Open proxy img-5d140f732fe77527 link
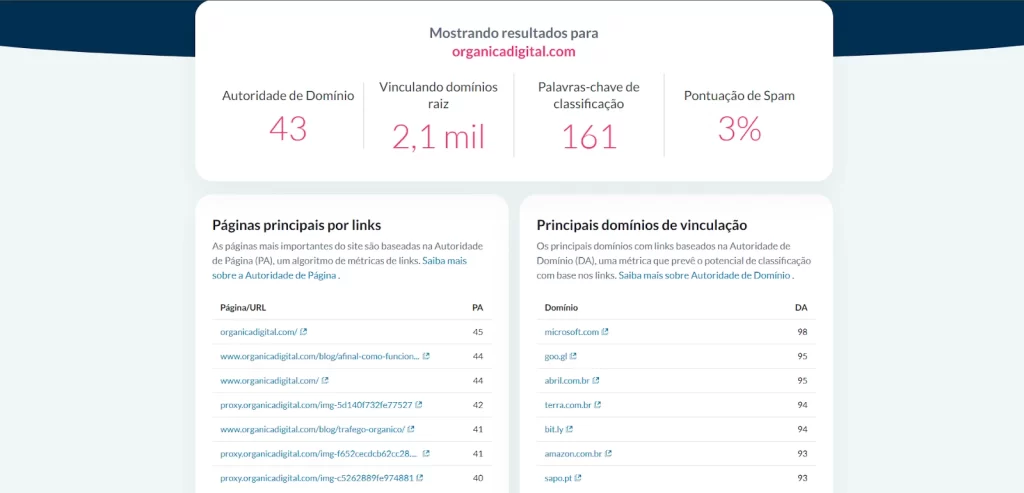 316,405
